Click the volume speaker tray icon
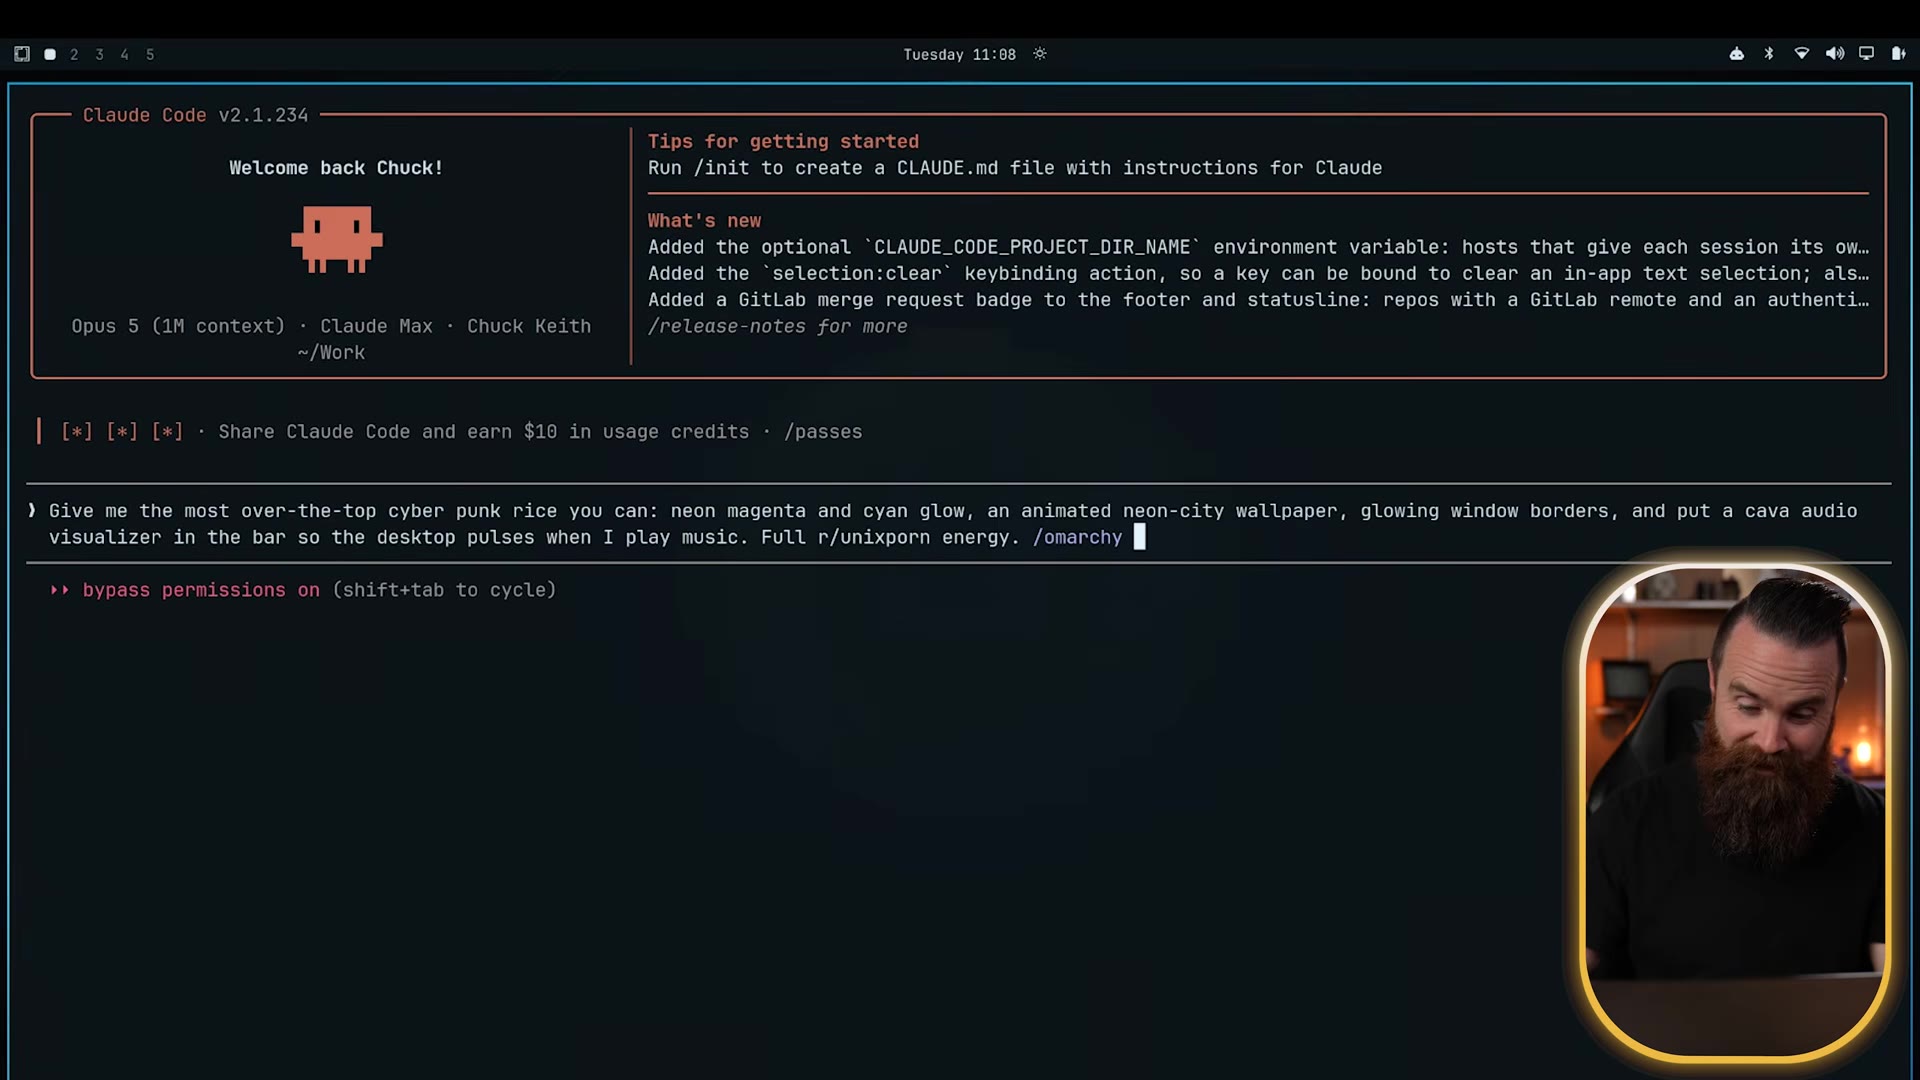The width and height of the screenshot is (1920, 1080). click(1834, 54)
